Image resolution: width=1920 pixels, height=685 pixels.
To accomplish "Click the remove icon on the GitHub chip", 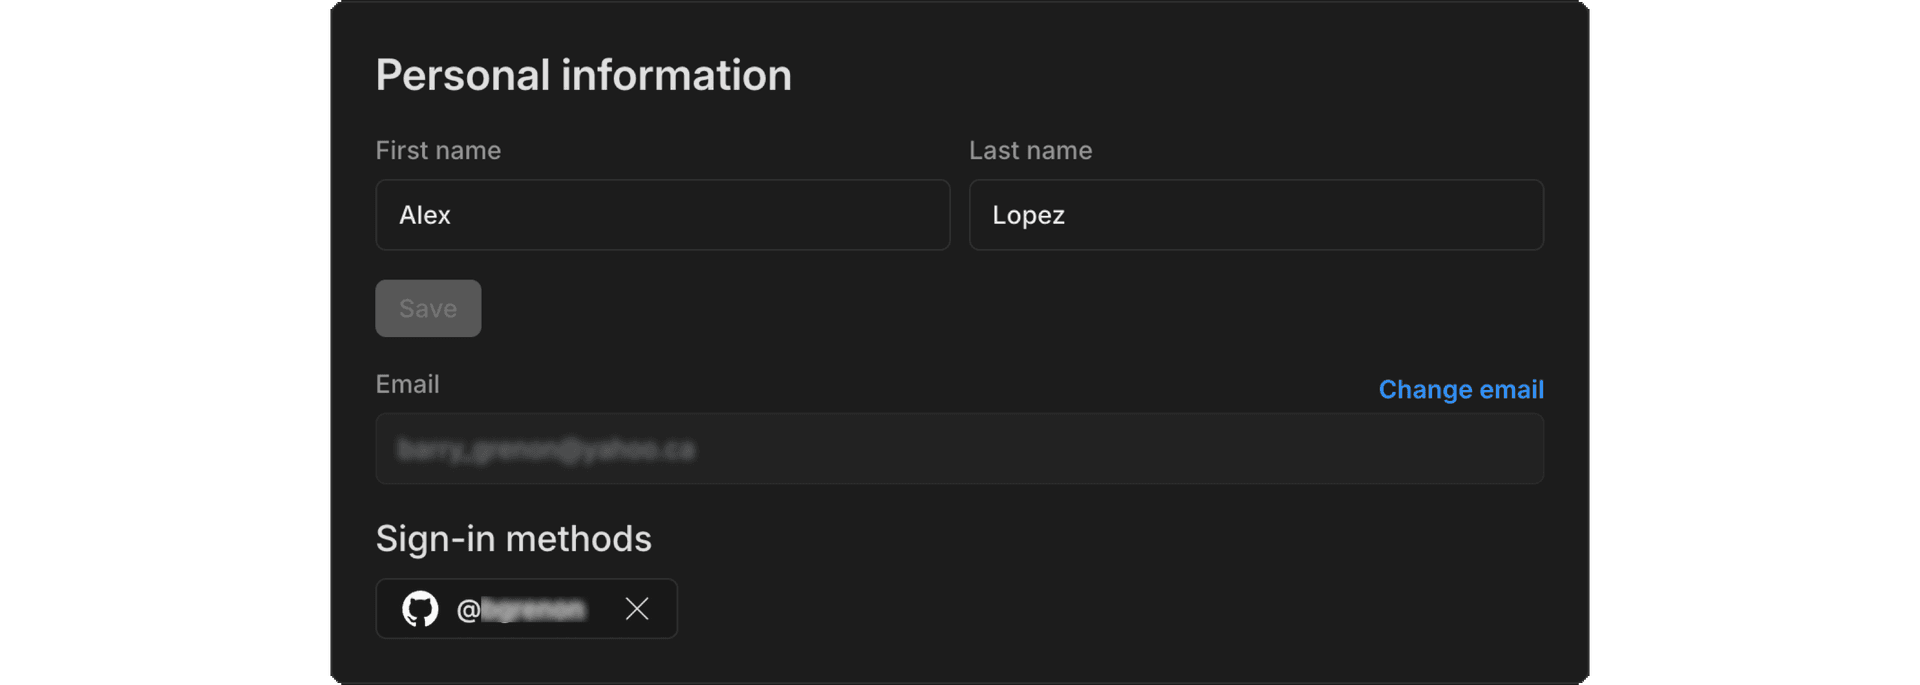I will point(637,608).
